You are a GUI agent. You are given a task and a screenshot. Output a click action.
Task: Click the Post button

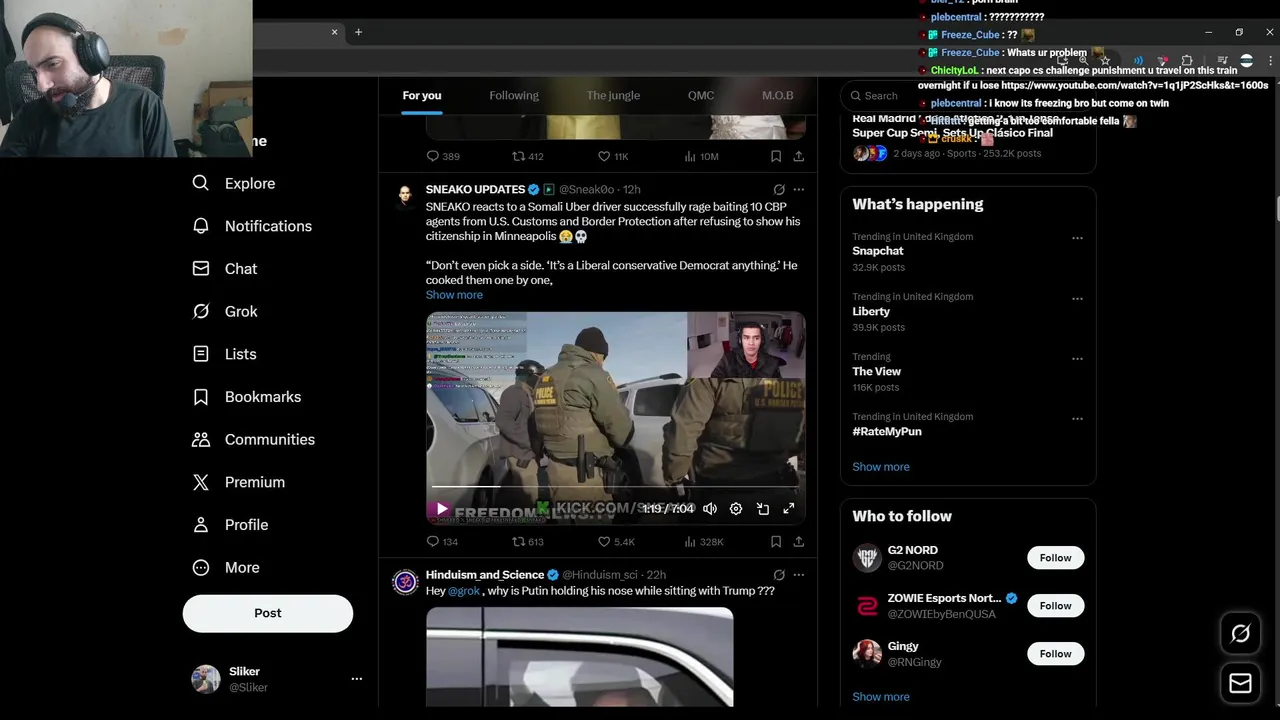[268, 613]
